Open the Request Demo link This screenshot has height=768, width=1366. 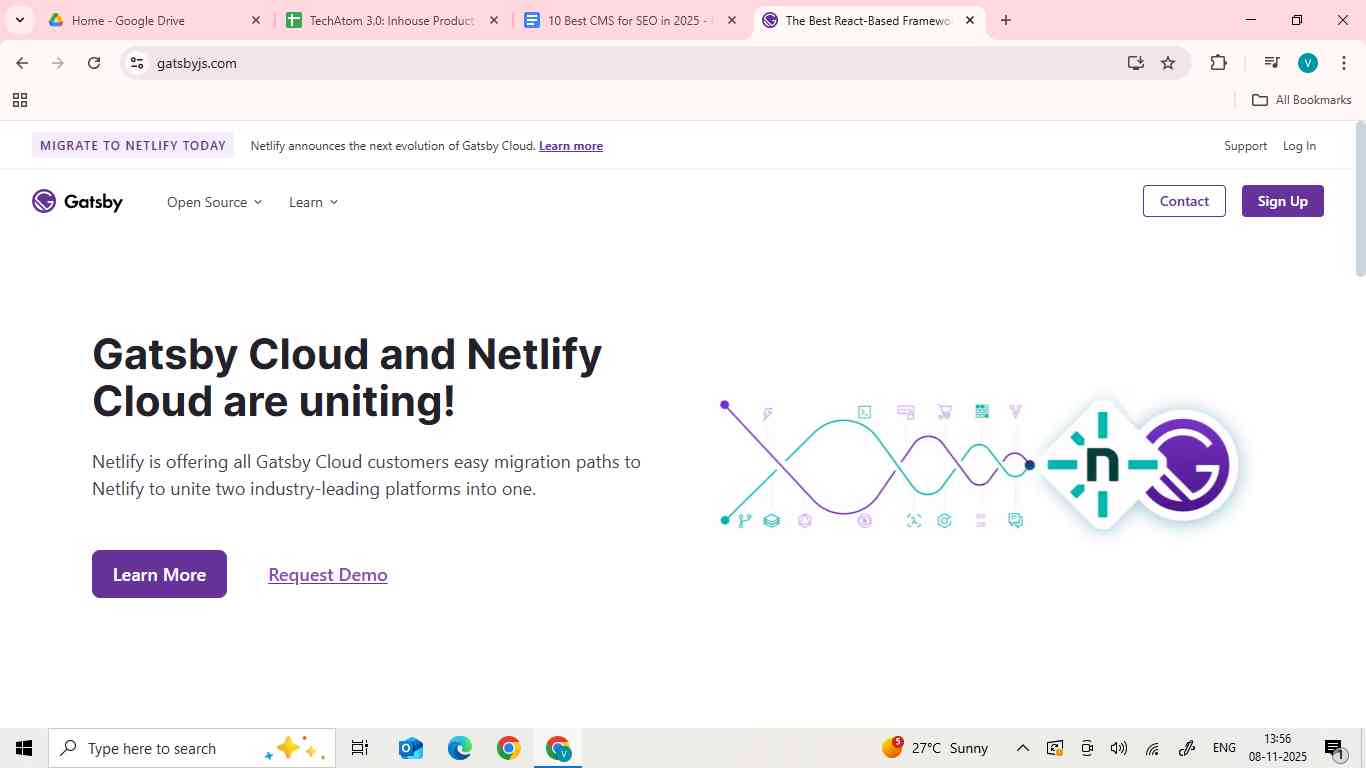(x=327, y=575)
